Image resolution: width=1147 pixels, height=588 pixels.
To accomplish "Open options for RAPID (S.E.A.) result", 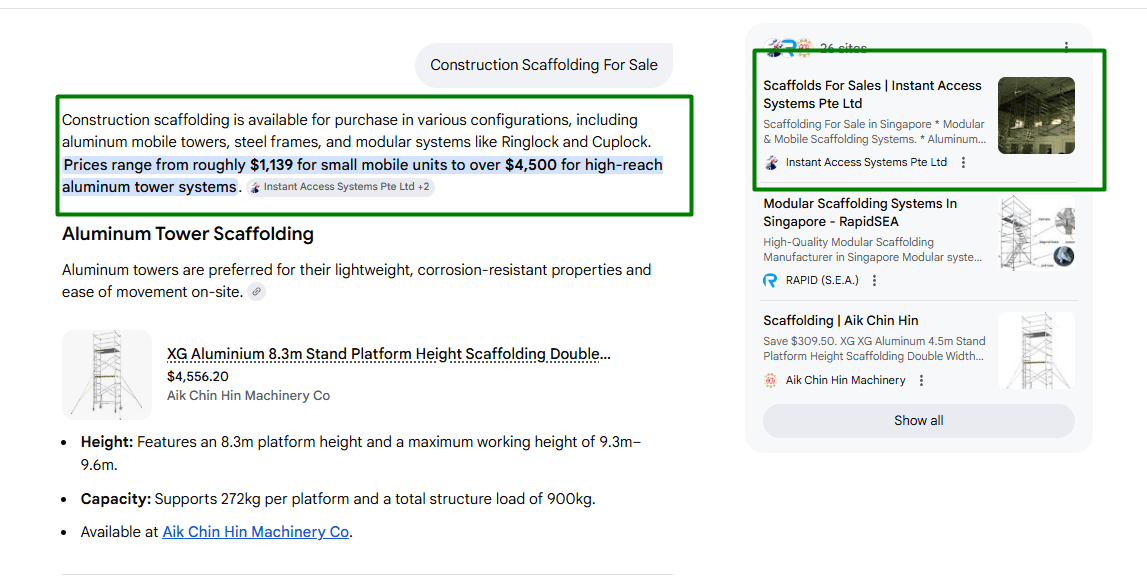I will pyautogui.click(x=875, y=281).
